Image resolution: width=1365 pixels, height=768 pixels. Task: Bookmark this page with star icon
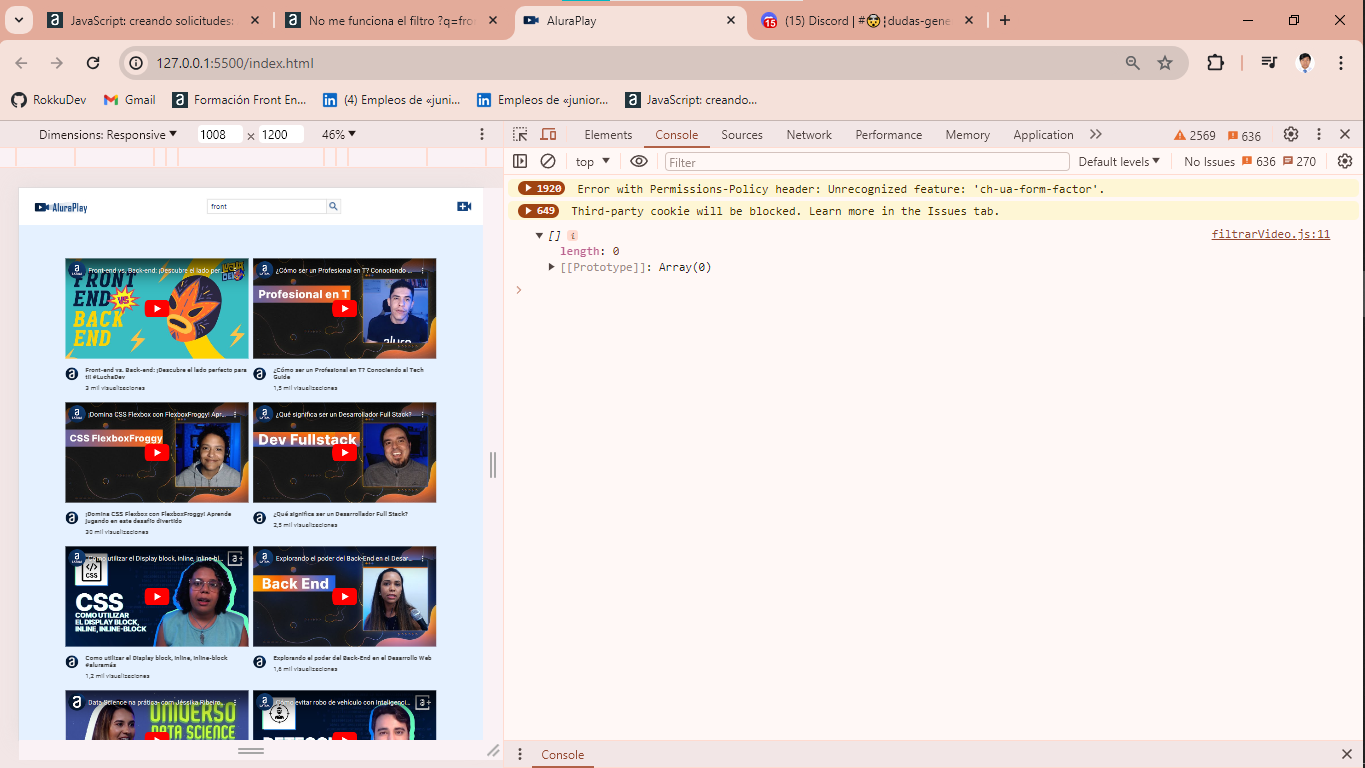(x=1165, y=63)
